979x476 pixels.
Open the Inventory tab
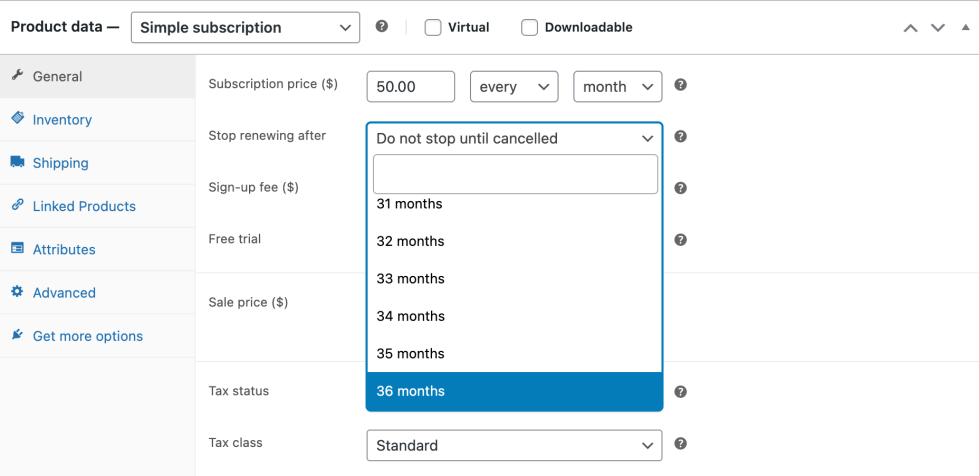[x=62, y=120]
